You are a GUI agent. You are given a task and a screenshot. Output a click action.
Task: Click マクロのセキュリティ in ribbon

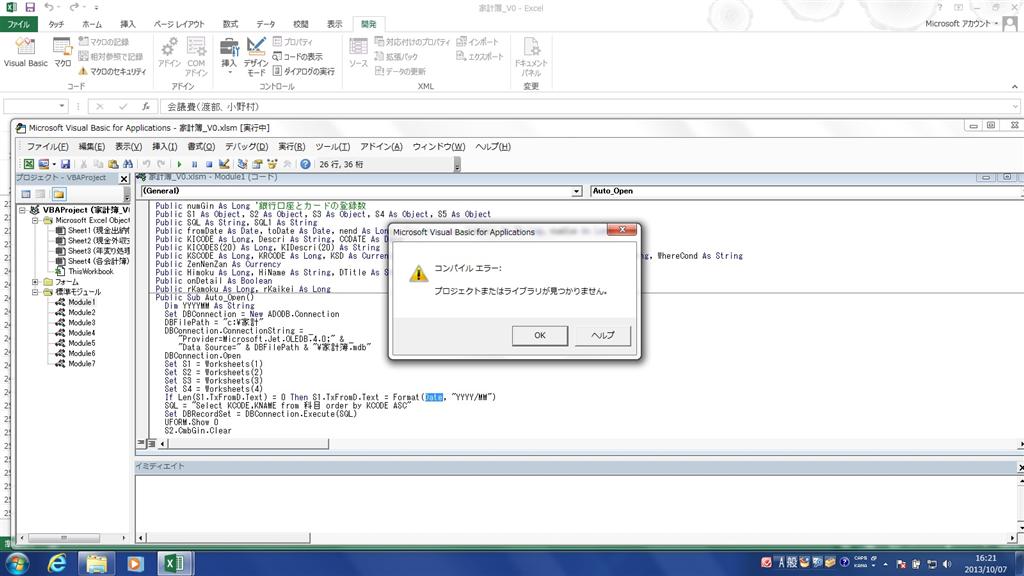112,71
